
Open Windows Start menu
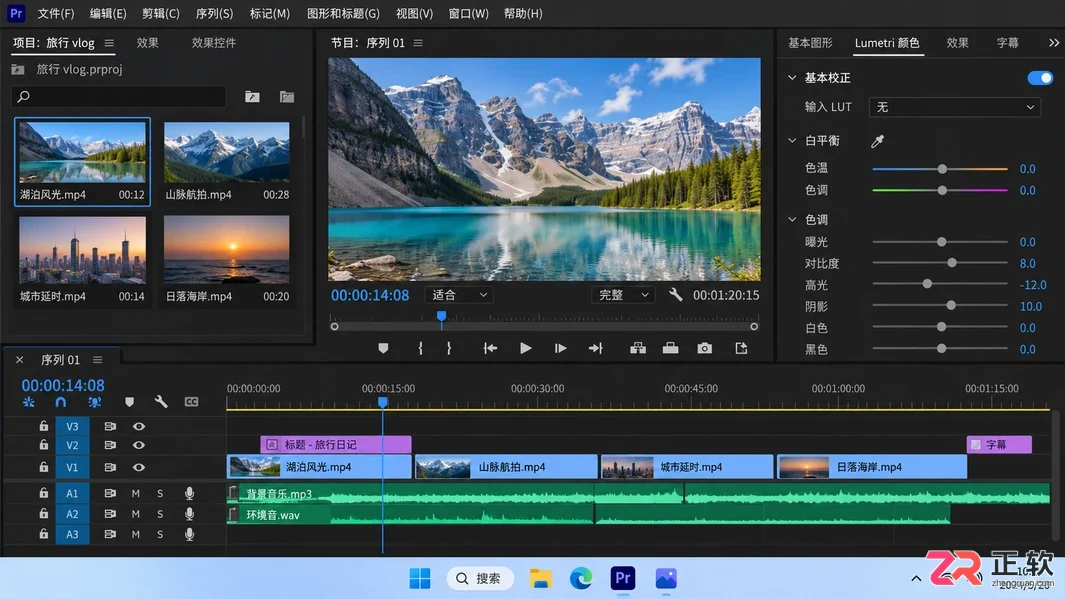click(x=420, y=578)
